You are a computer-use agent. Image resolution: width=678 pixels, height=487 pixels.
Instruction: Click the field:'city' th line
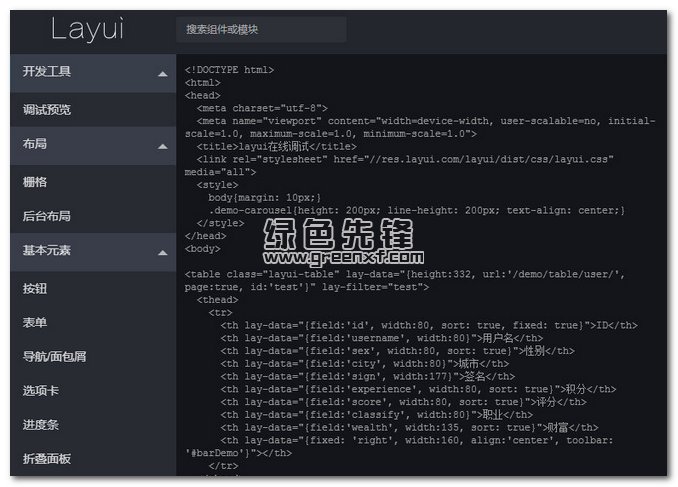pos(365,364)
